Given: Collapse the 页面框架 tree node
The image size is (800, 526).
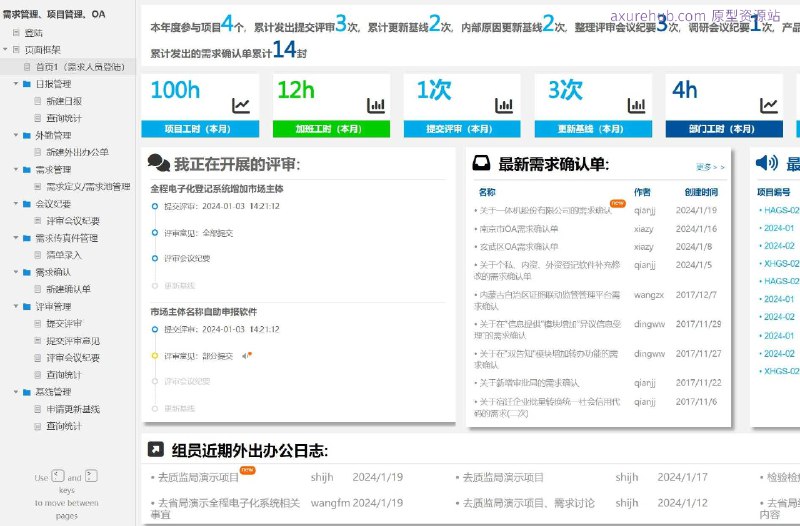Looking at the screenshot, I should point(5,49).
